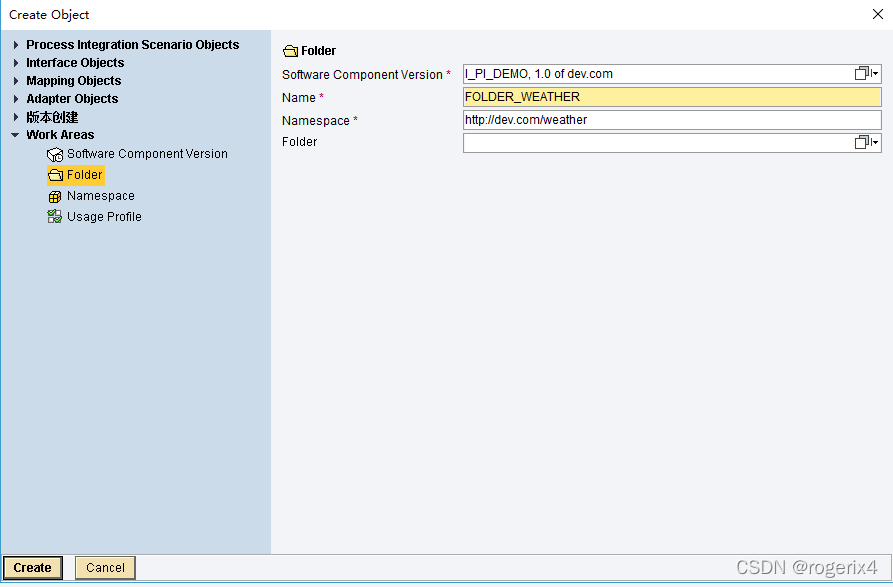The width and height of the screenshot is (893, 587).
Task: Click the Usage Profile icon
Action: 55,217
